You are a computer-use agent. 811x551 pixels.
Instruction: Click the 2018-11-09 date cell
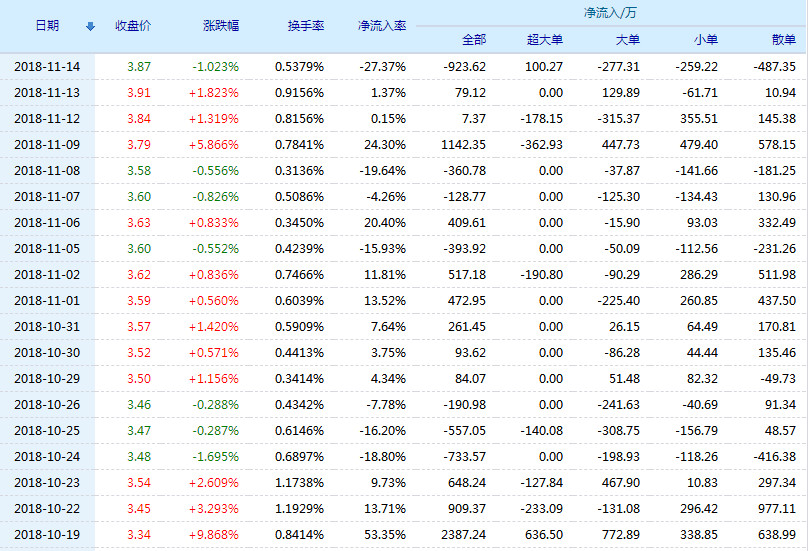pyautogui.click(x=47, y=145)
